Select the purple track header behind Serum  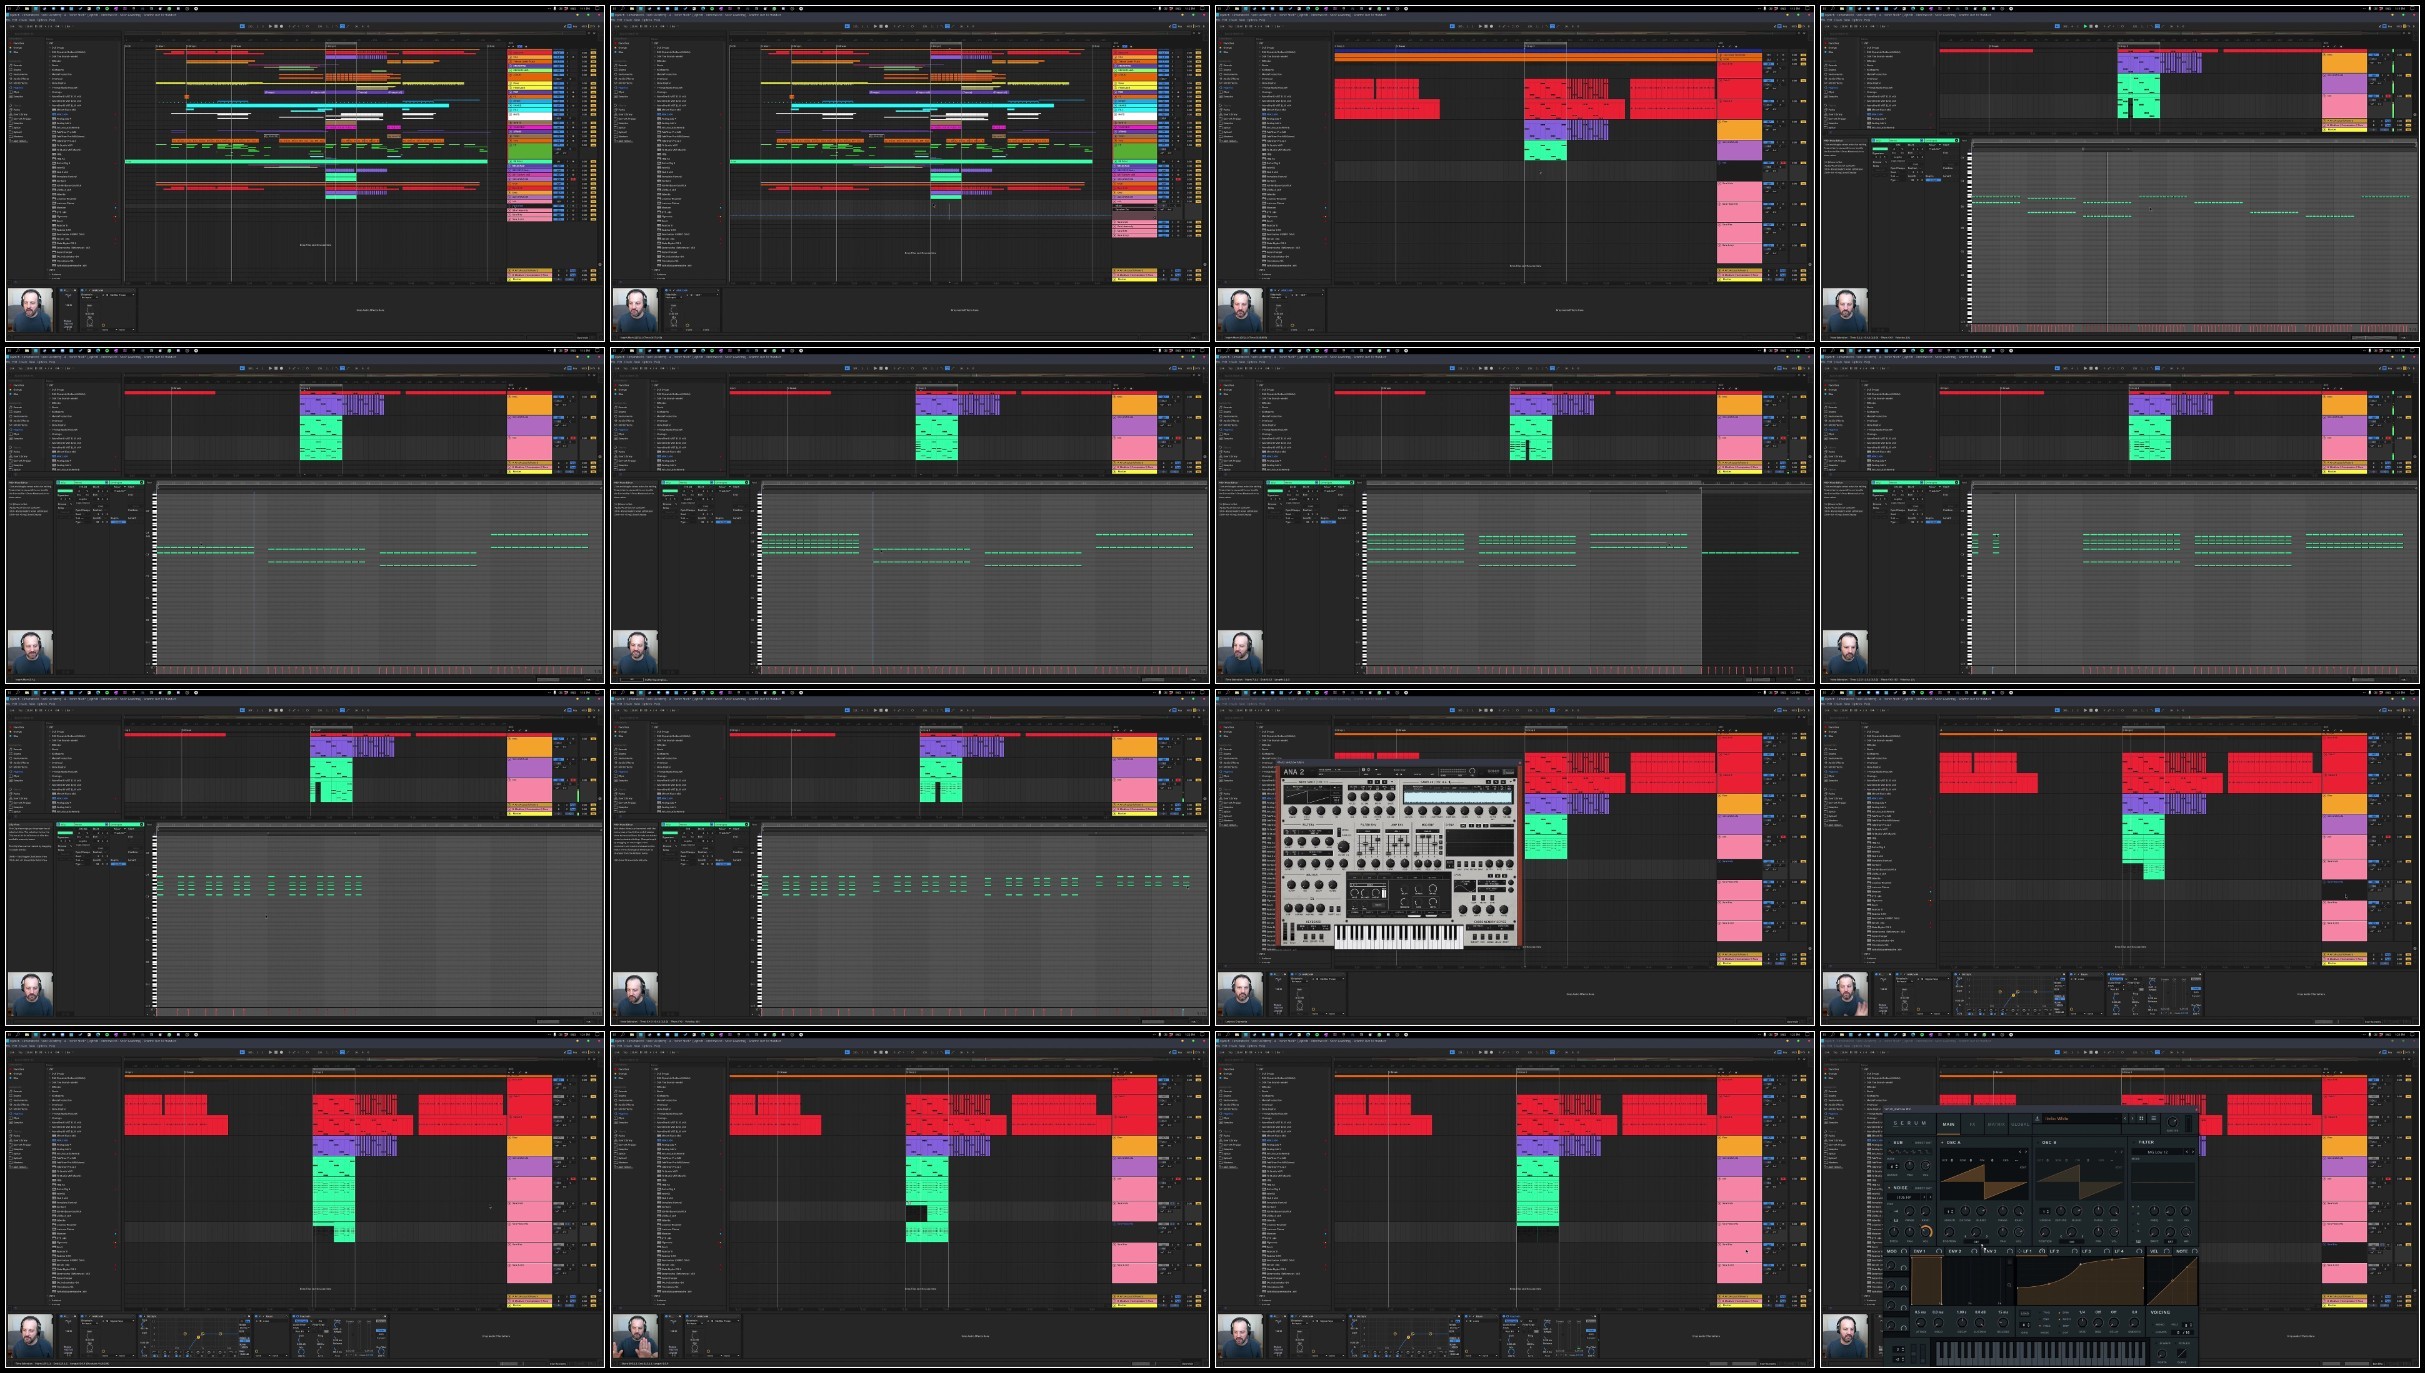point(2345,1167)
